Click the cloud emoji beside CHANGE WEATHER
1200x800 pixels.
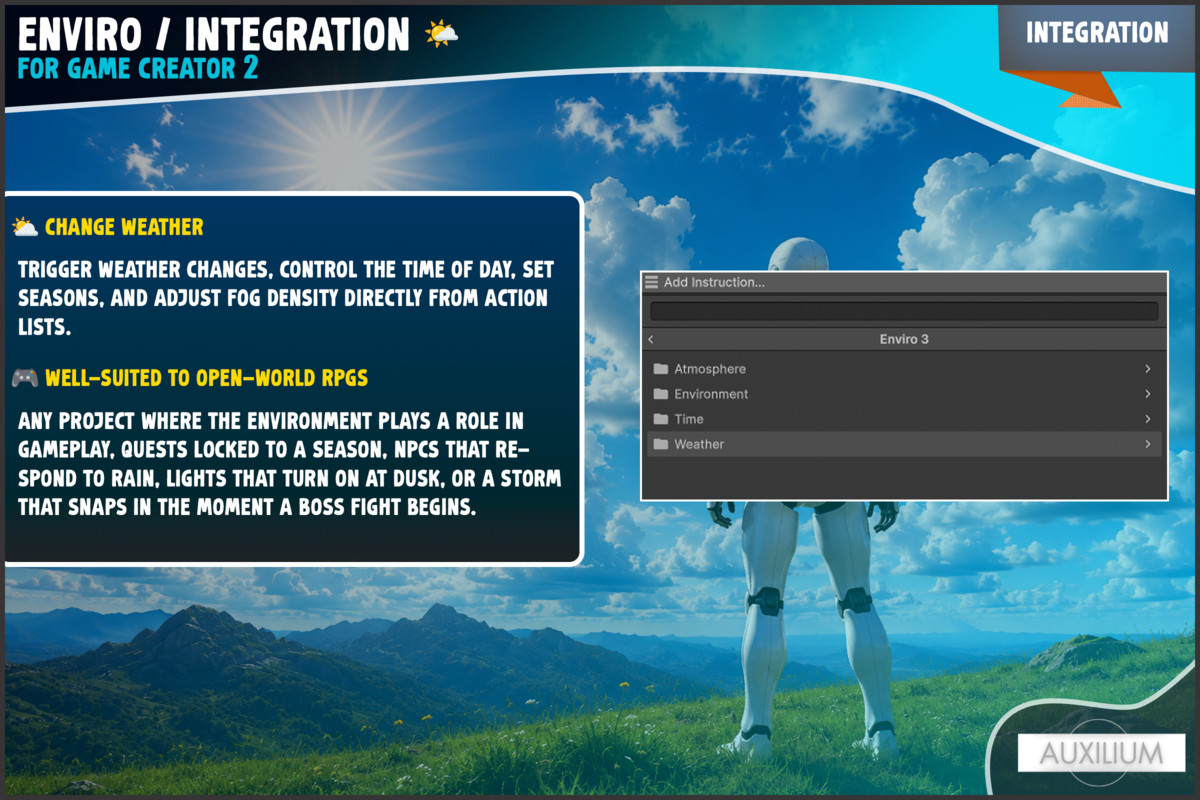tap(25, 227)
